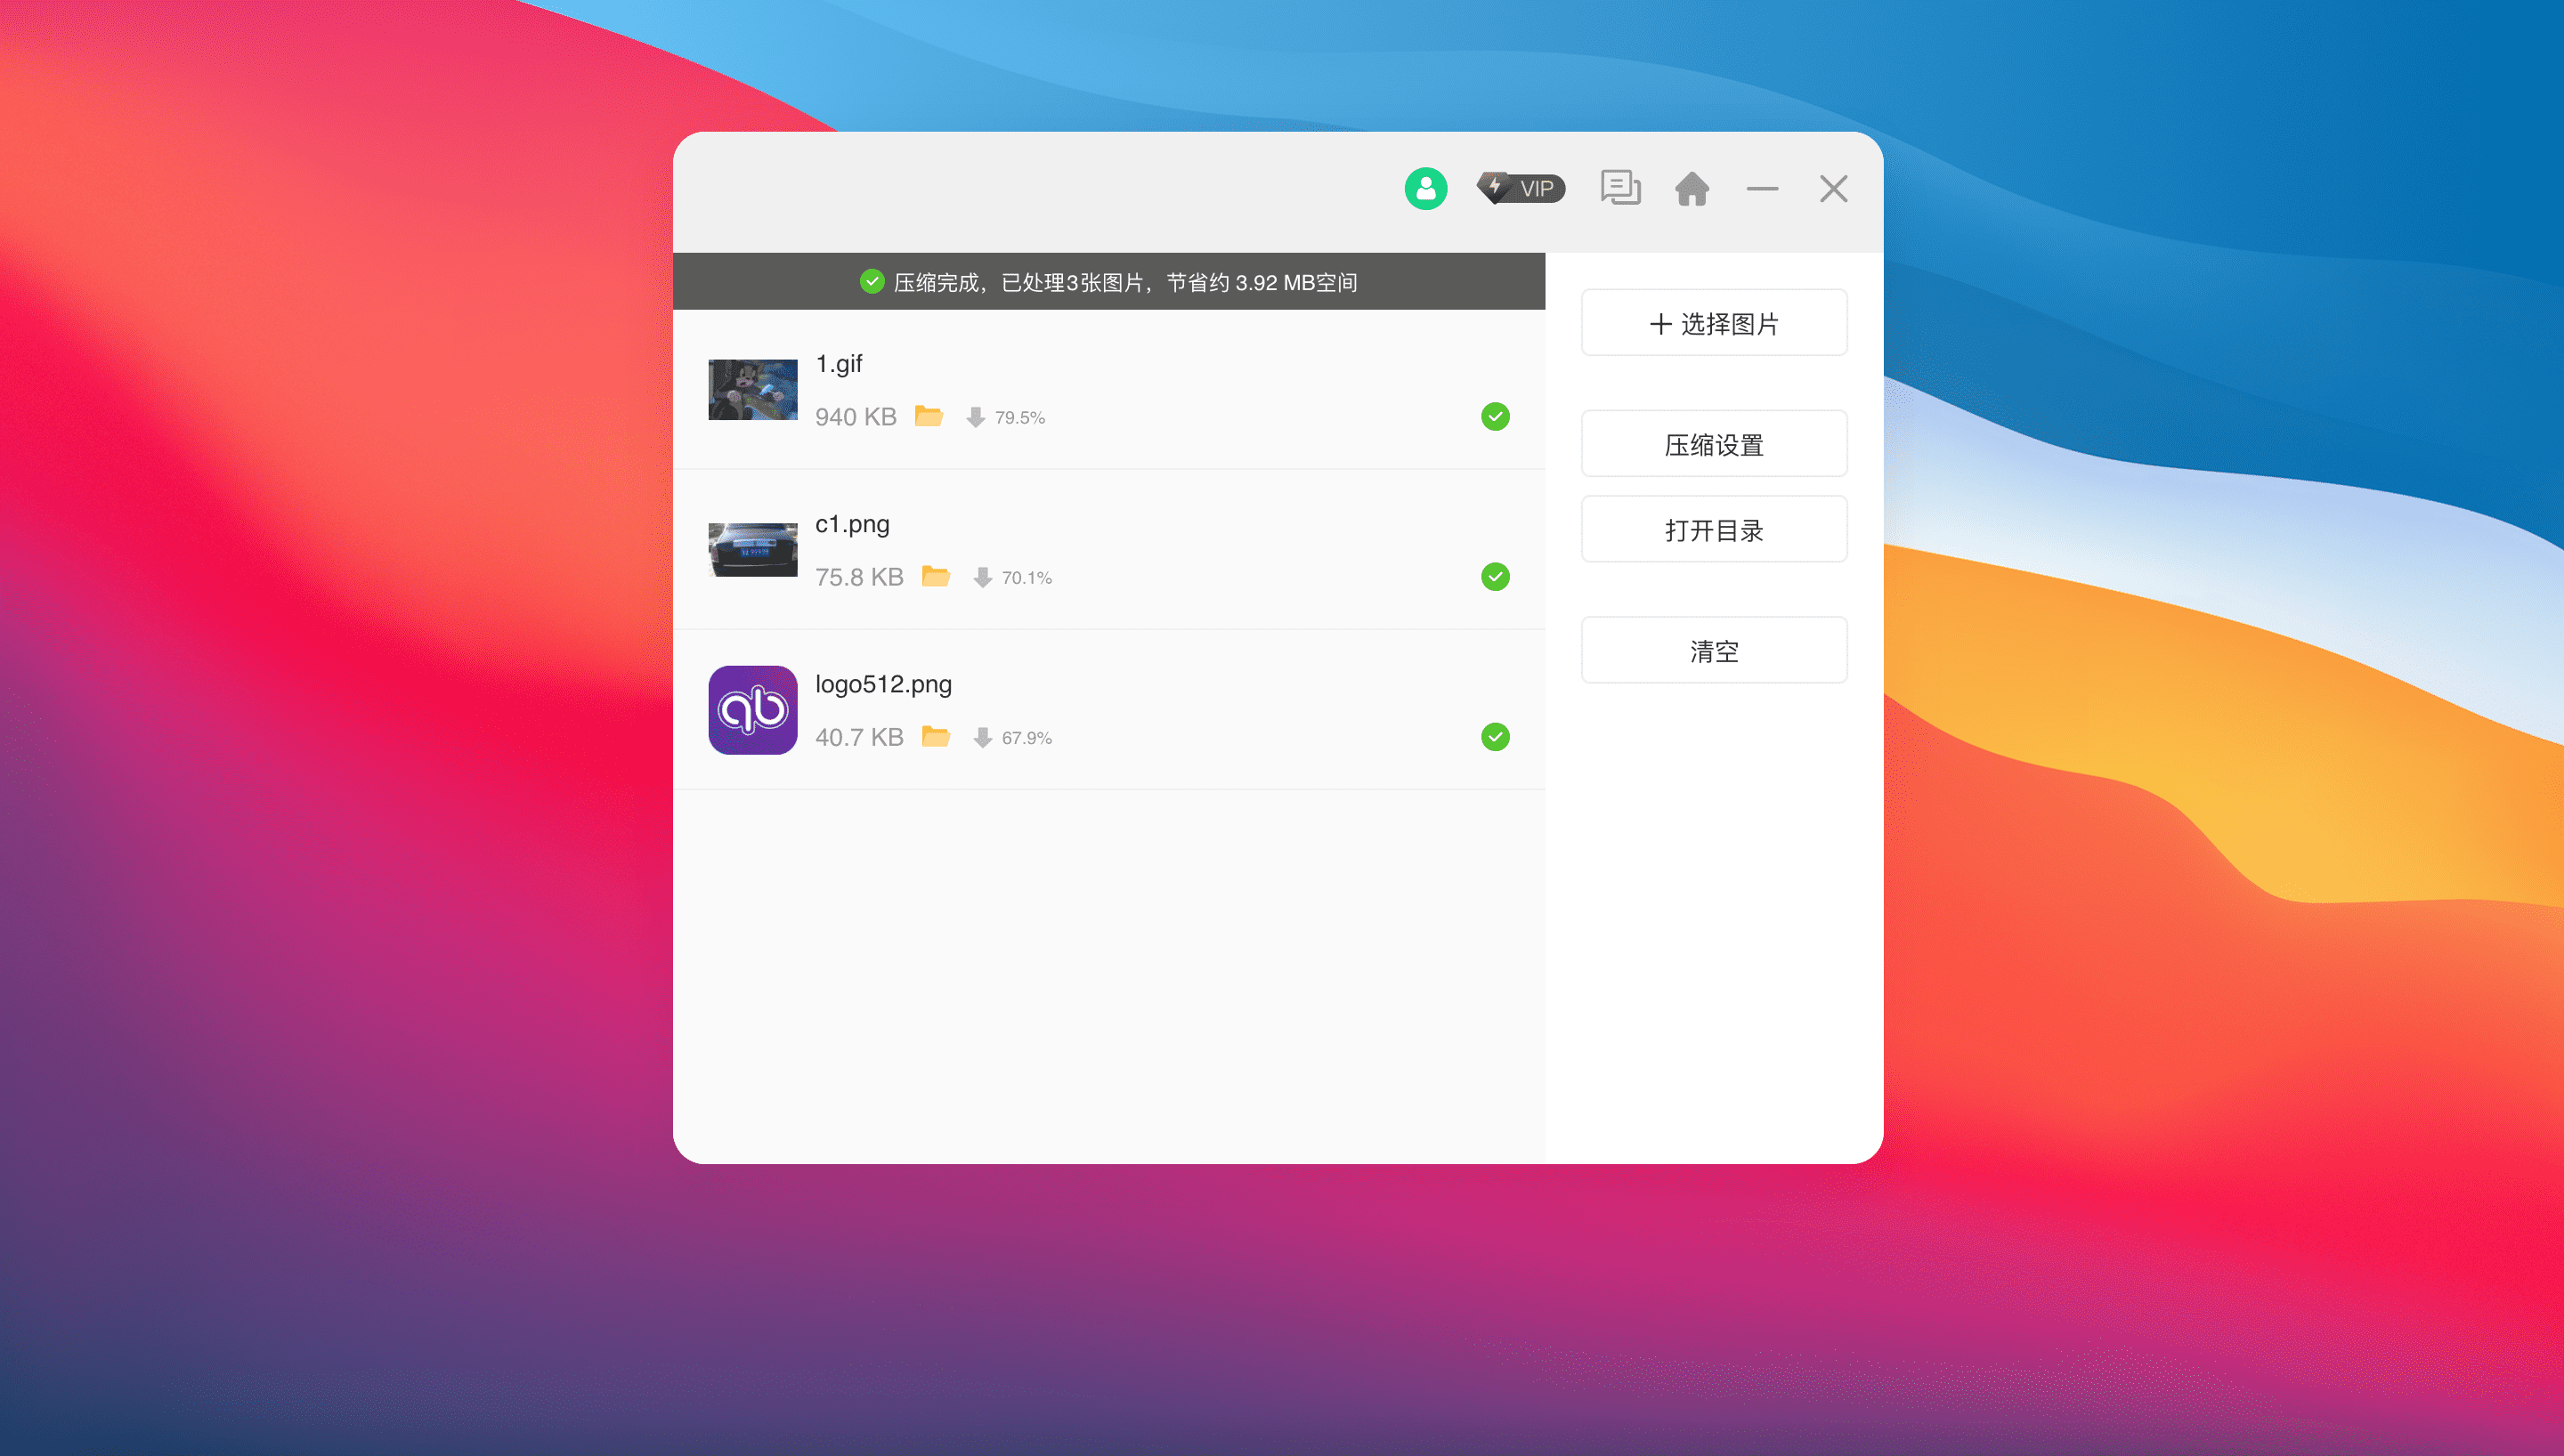Click the 压缩完成 status message text
The width and height of the screenshot is (2564, 1456).
click(x=1125, y=282)
